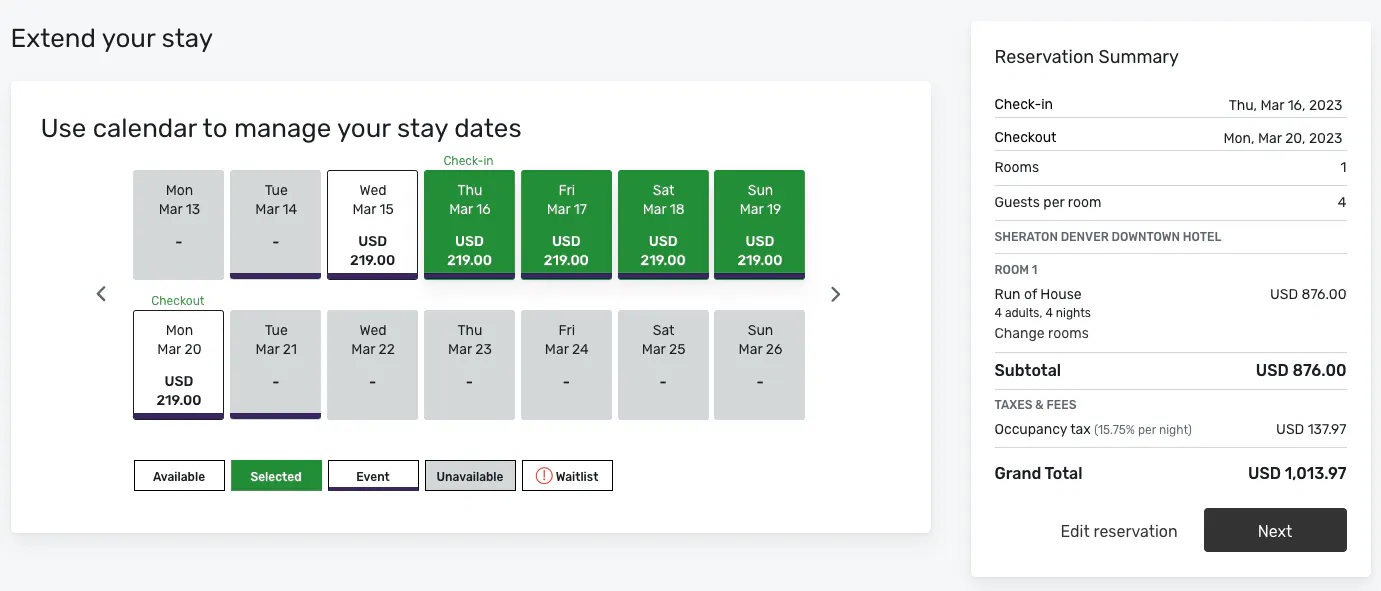Image resolution: width=1381 pixels, height=591 pixels.
Task: Click the green Selected legend swatch
Action: click(x=276, y=476)
